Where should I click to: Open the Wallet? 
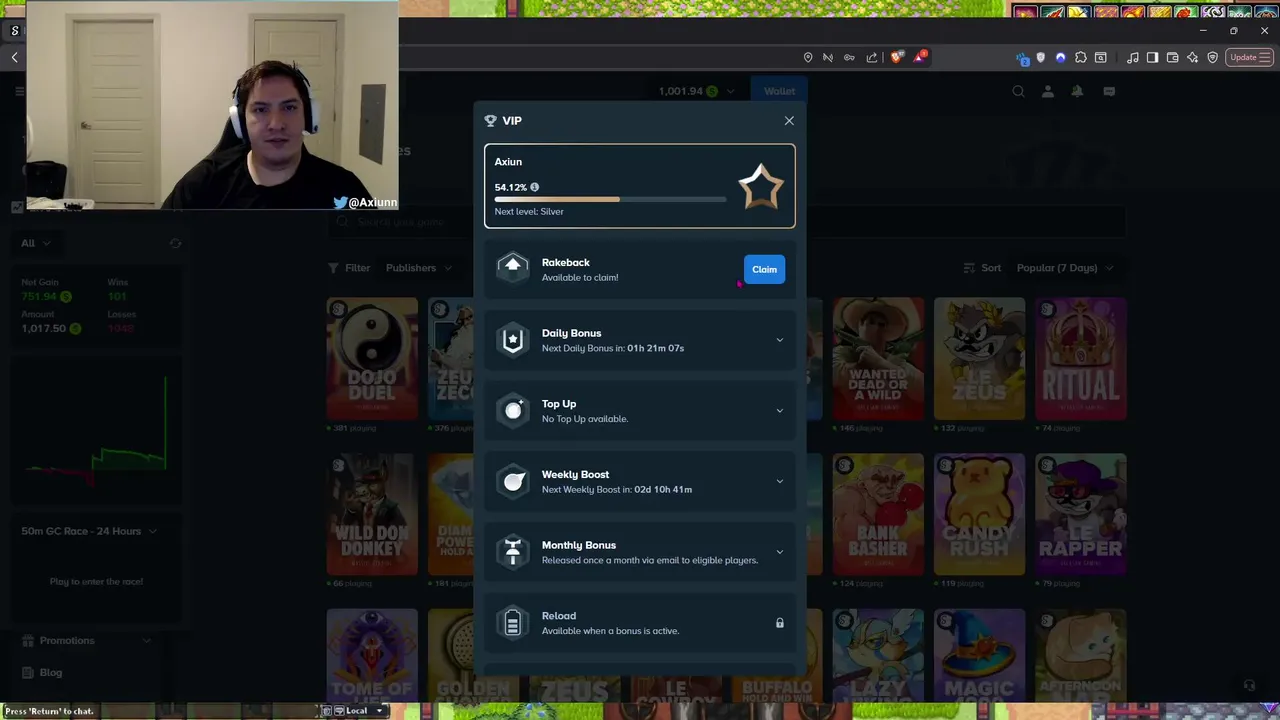(779, 91)
